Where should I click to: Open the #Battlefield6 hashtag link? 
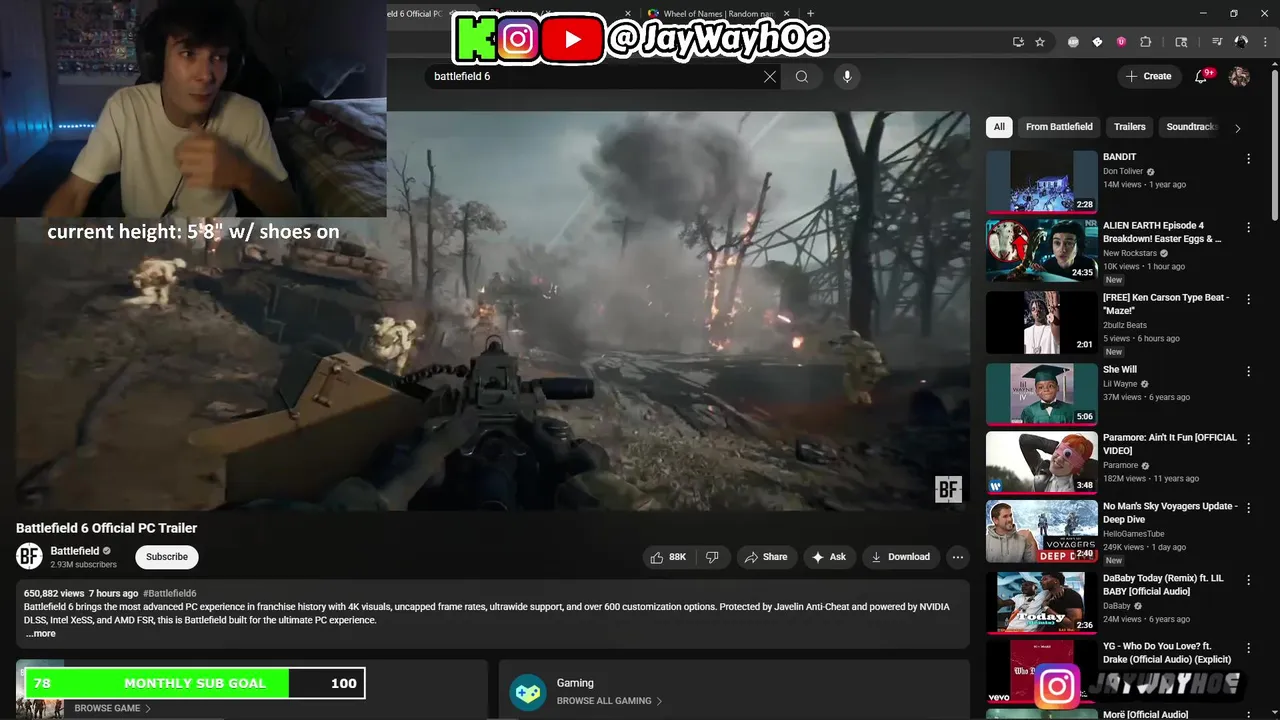(170, 594)
